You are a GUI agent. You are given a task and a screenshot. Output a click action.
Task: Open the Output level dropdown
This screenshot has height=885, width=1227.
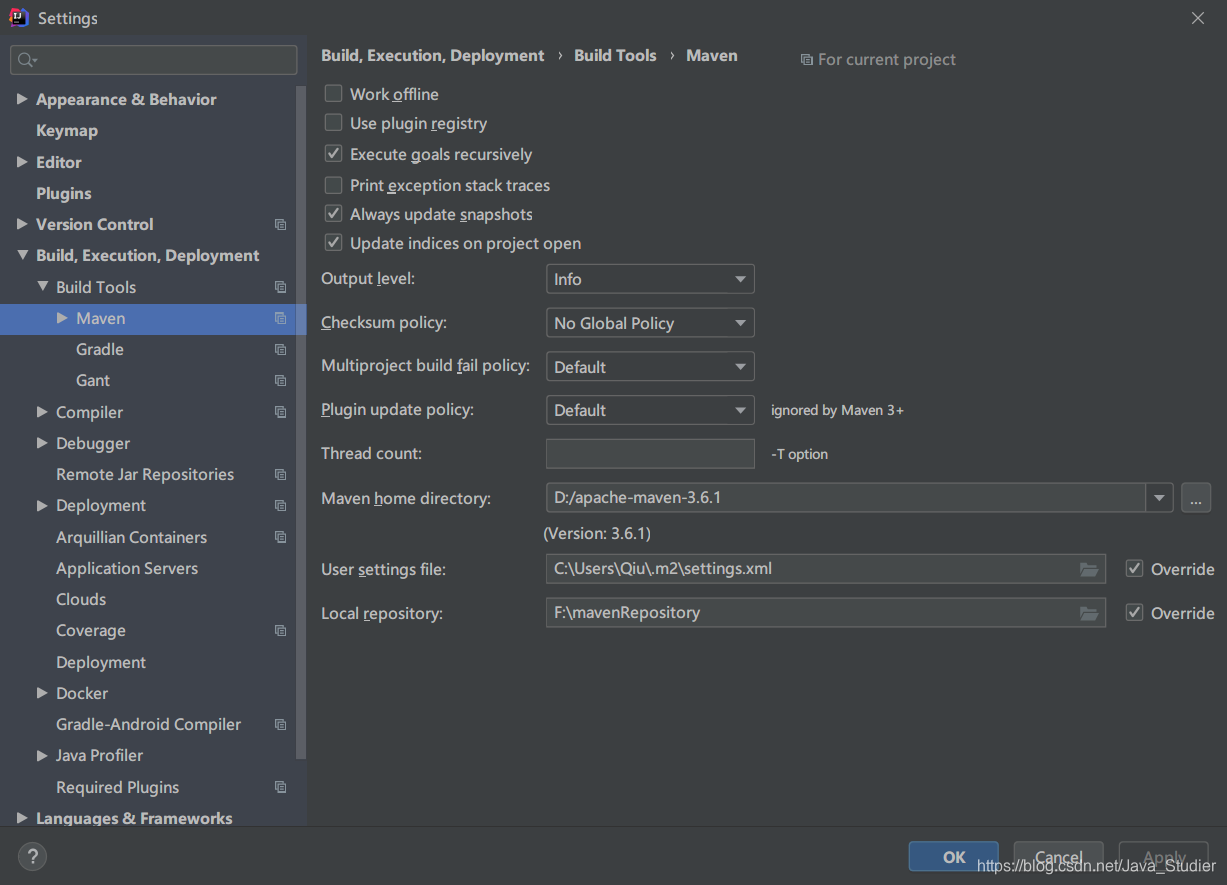click(x=650, y=279)
